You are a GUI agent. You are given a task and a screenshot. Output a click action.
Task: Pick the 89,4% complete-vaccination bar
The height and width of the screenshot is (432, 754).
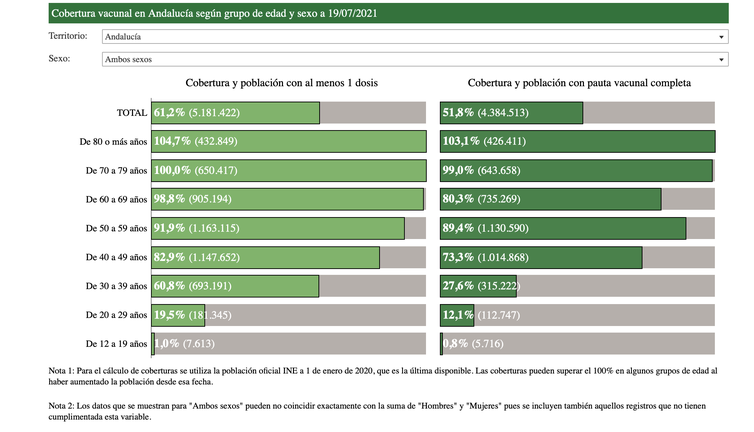(563, 228)
